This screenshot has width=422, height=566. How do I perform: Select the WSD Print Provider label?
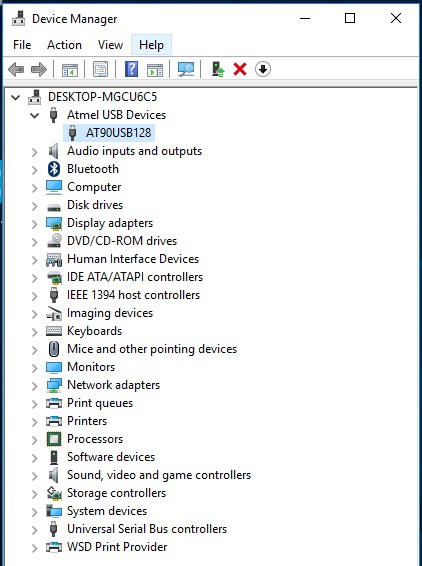pos(117,547)
